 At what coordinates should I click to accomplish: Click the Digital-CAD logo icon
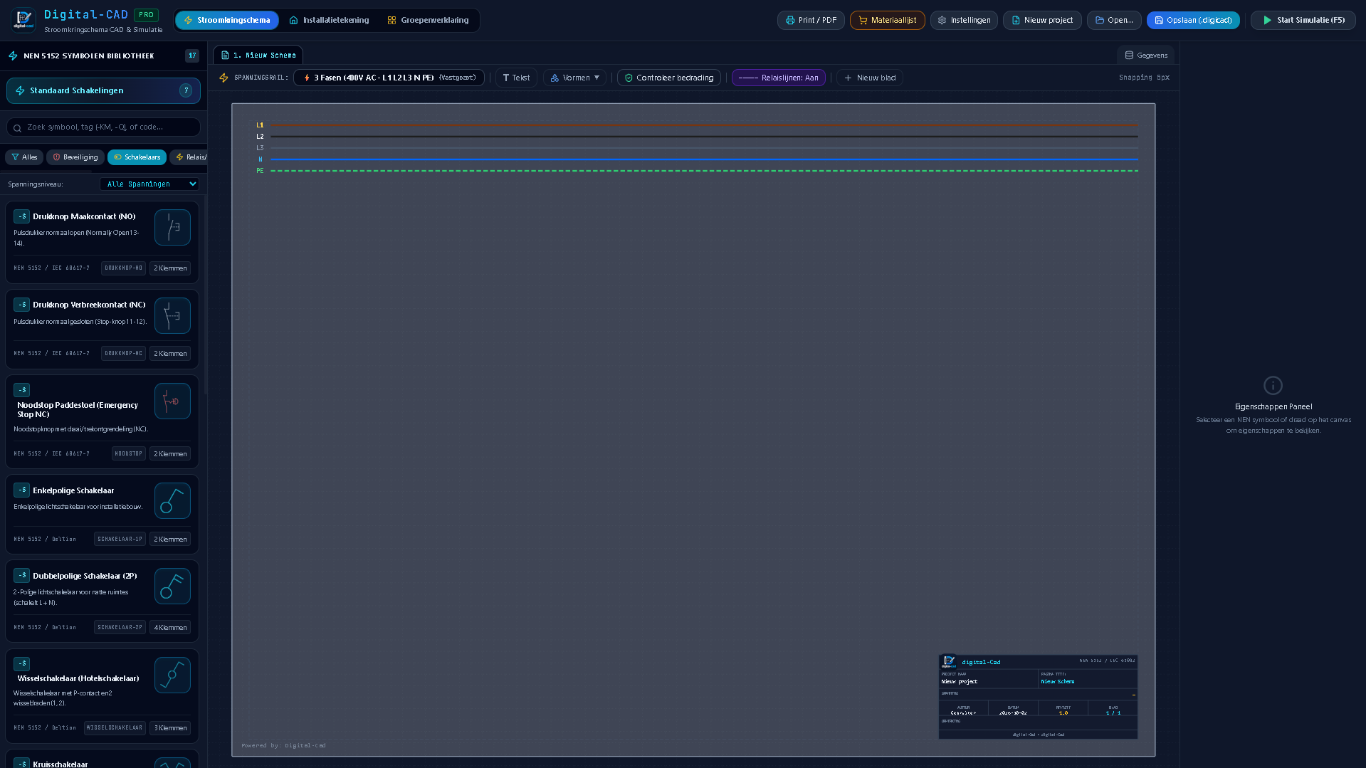click(23, 21)
